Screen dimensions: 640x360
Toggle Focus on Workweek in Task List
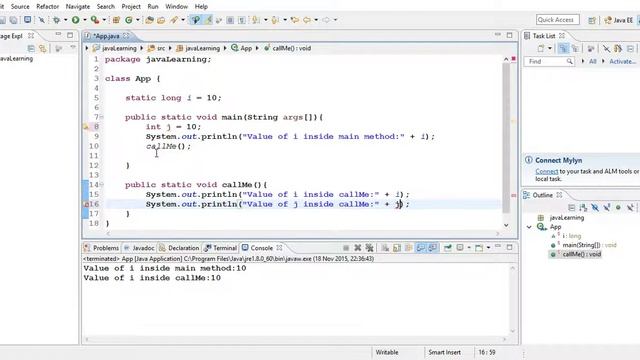point(590,49)
